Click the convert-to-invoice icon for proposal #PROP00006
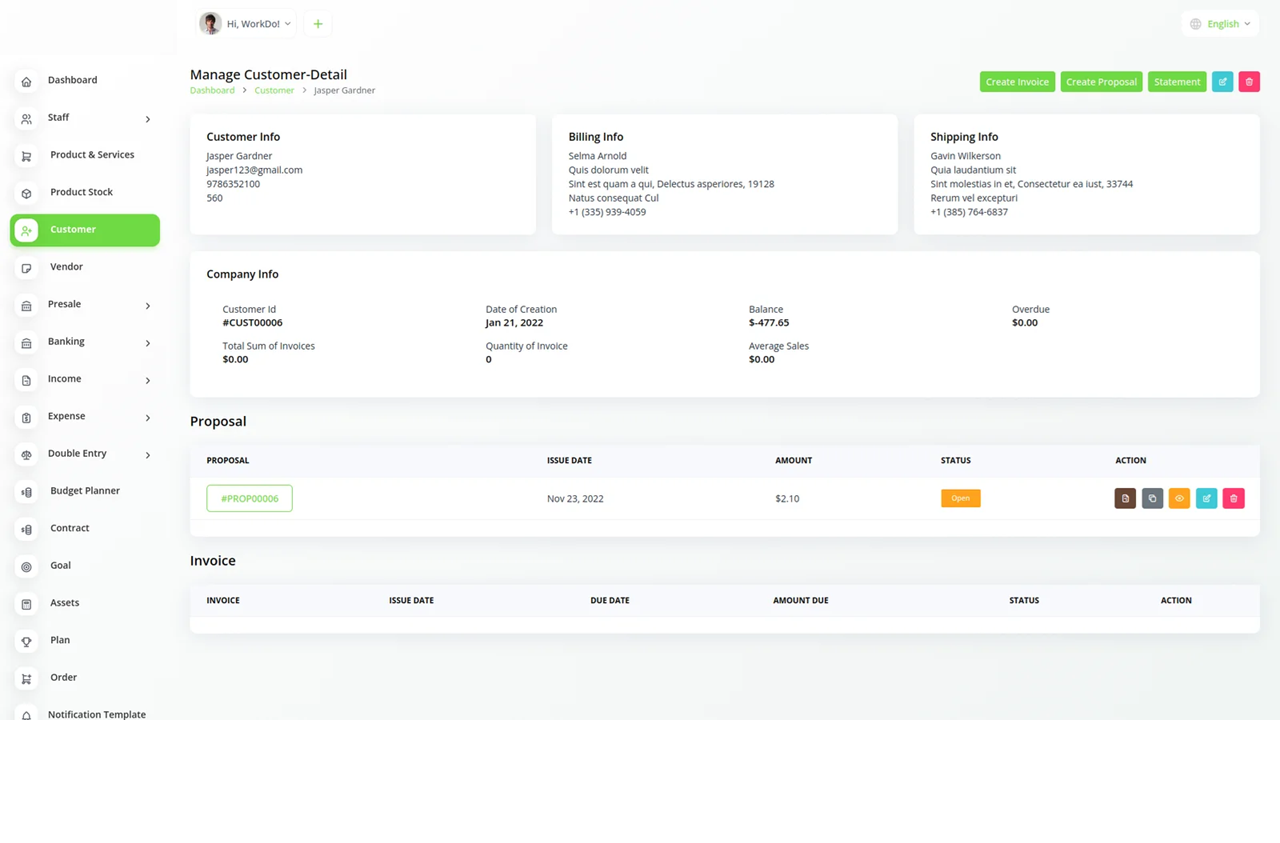This screenshot has height=843, width=1280. [1125, 498]
